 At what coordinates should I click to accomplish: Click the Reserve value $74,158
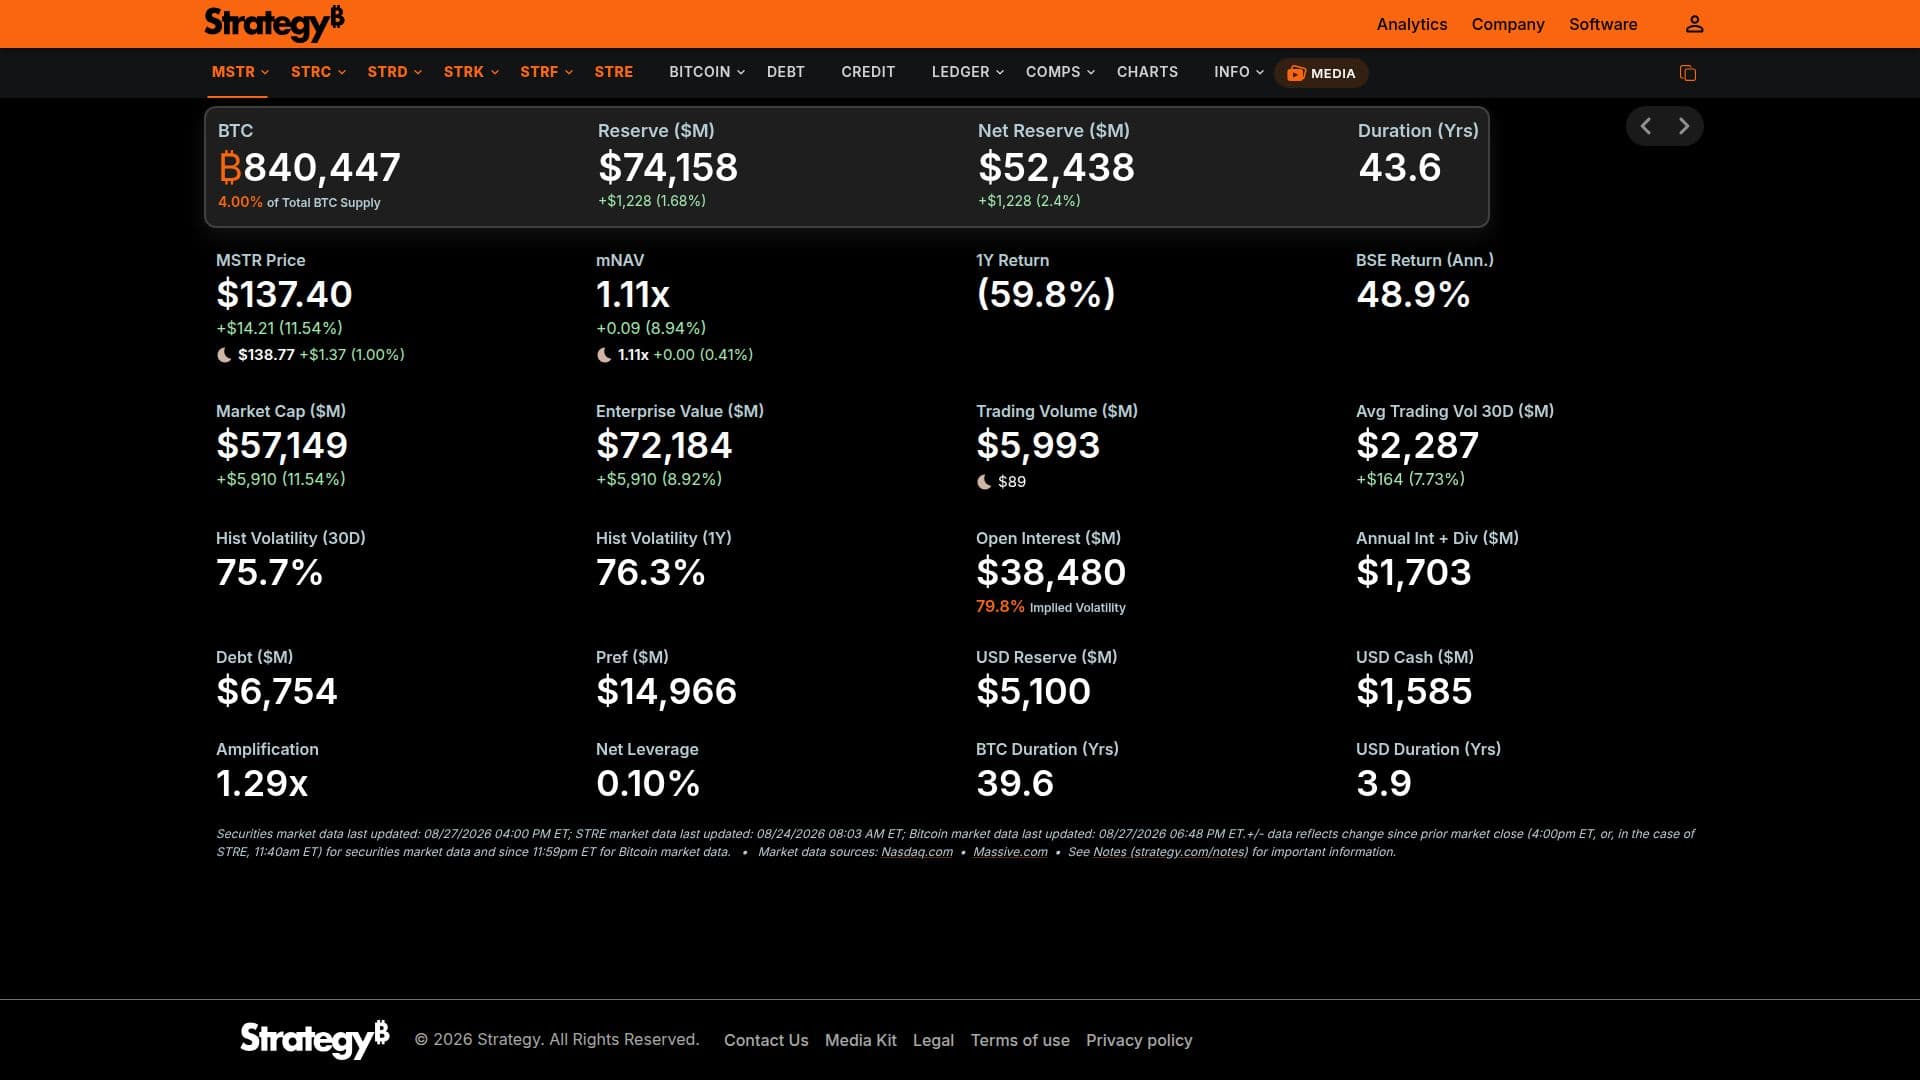(x=668, y=167)
